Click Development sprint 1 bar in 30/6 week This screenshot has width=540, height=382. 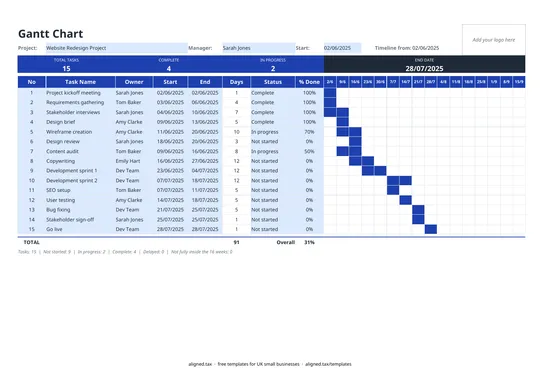[380, 171]
